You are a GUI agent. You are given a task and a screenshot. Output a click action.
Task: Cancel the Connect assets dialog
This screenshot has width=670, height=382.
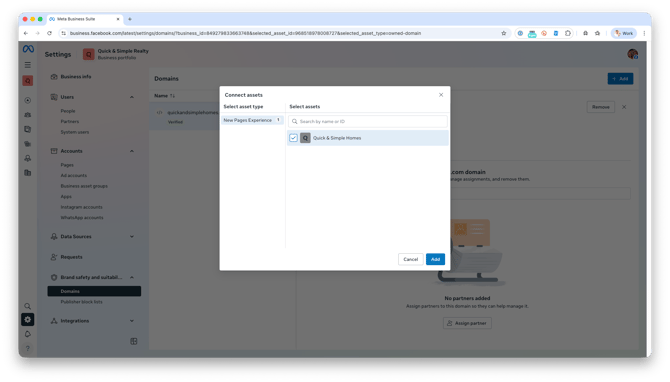click(x=410, y=259)
